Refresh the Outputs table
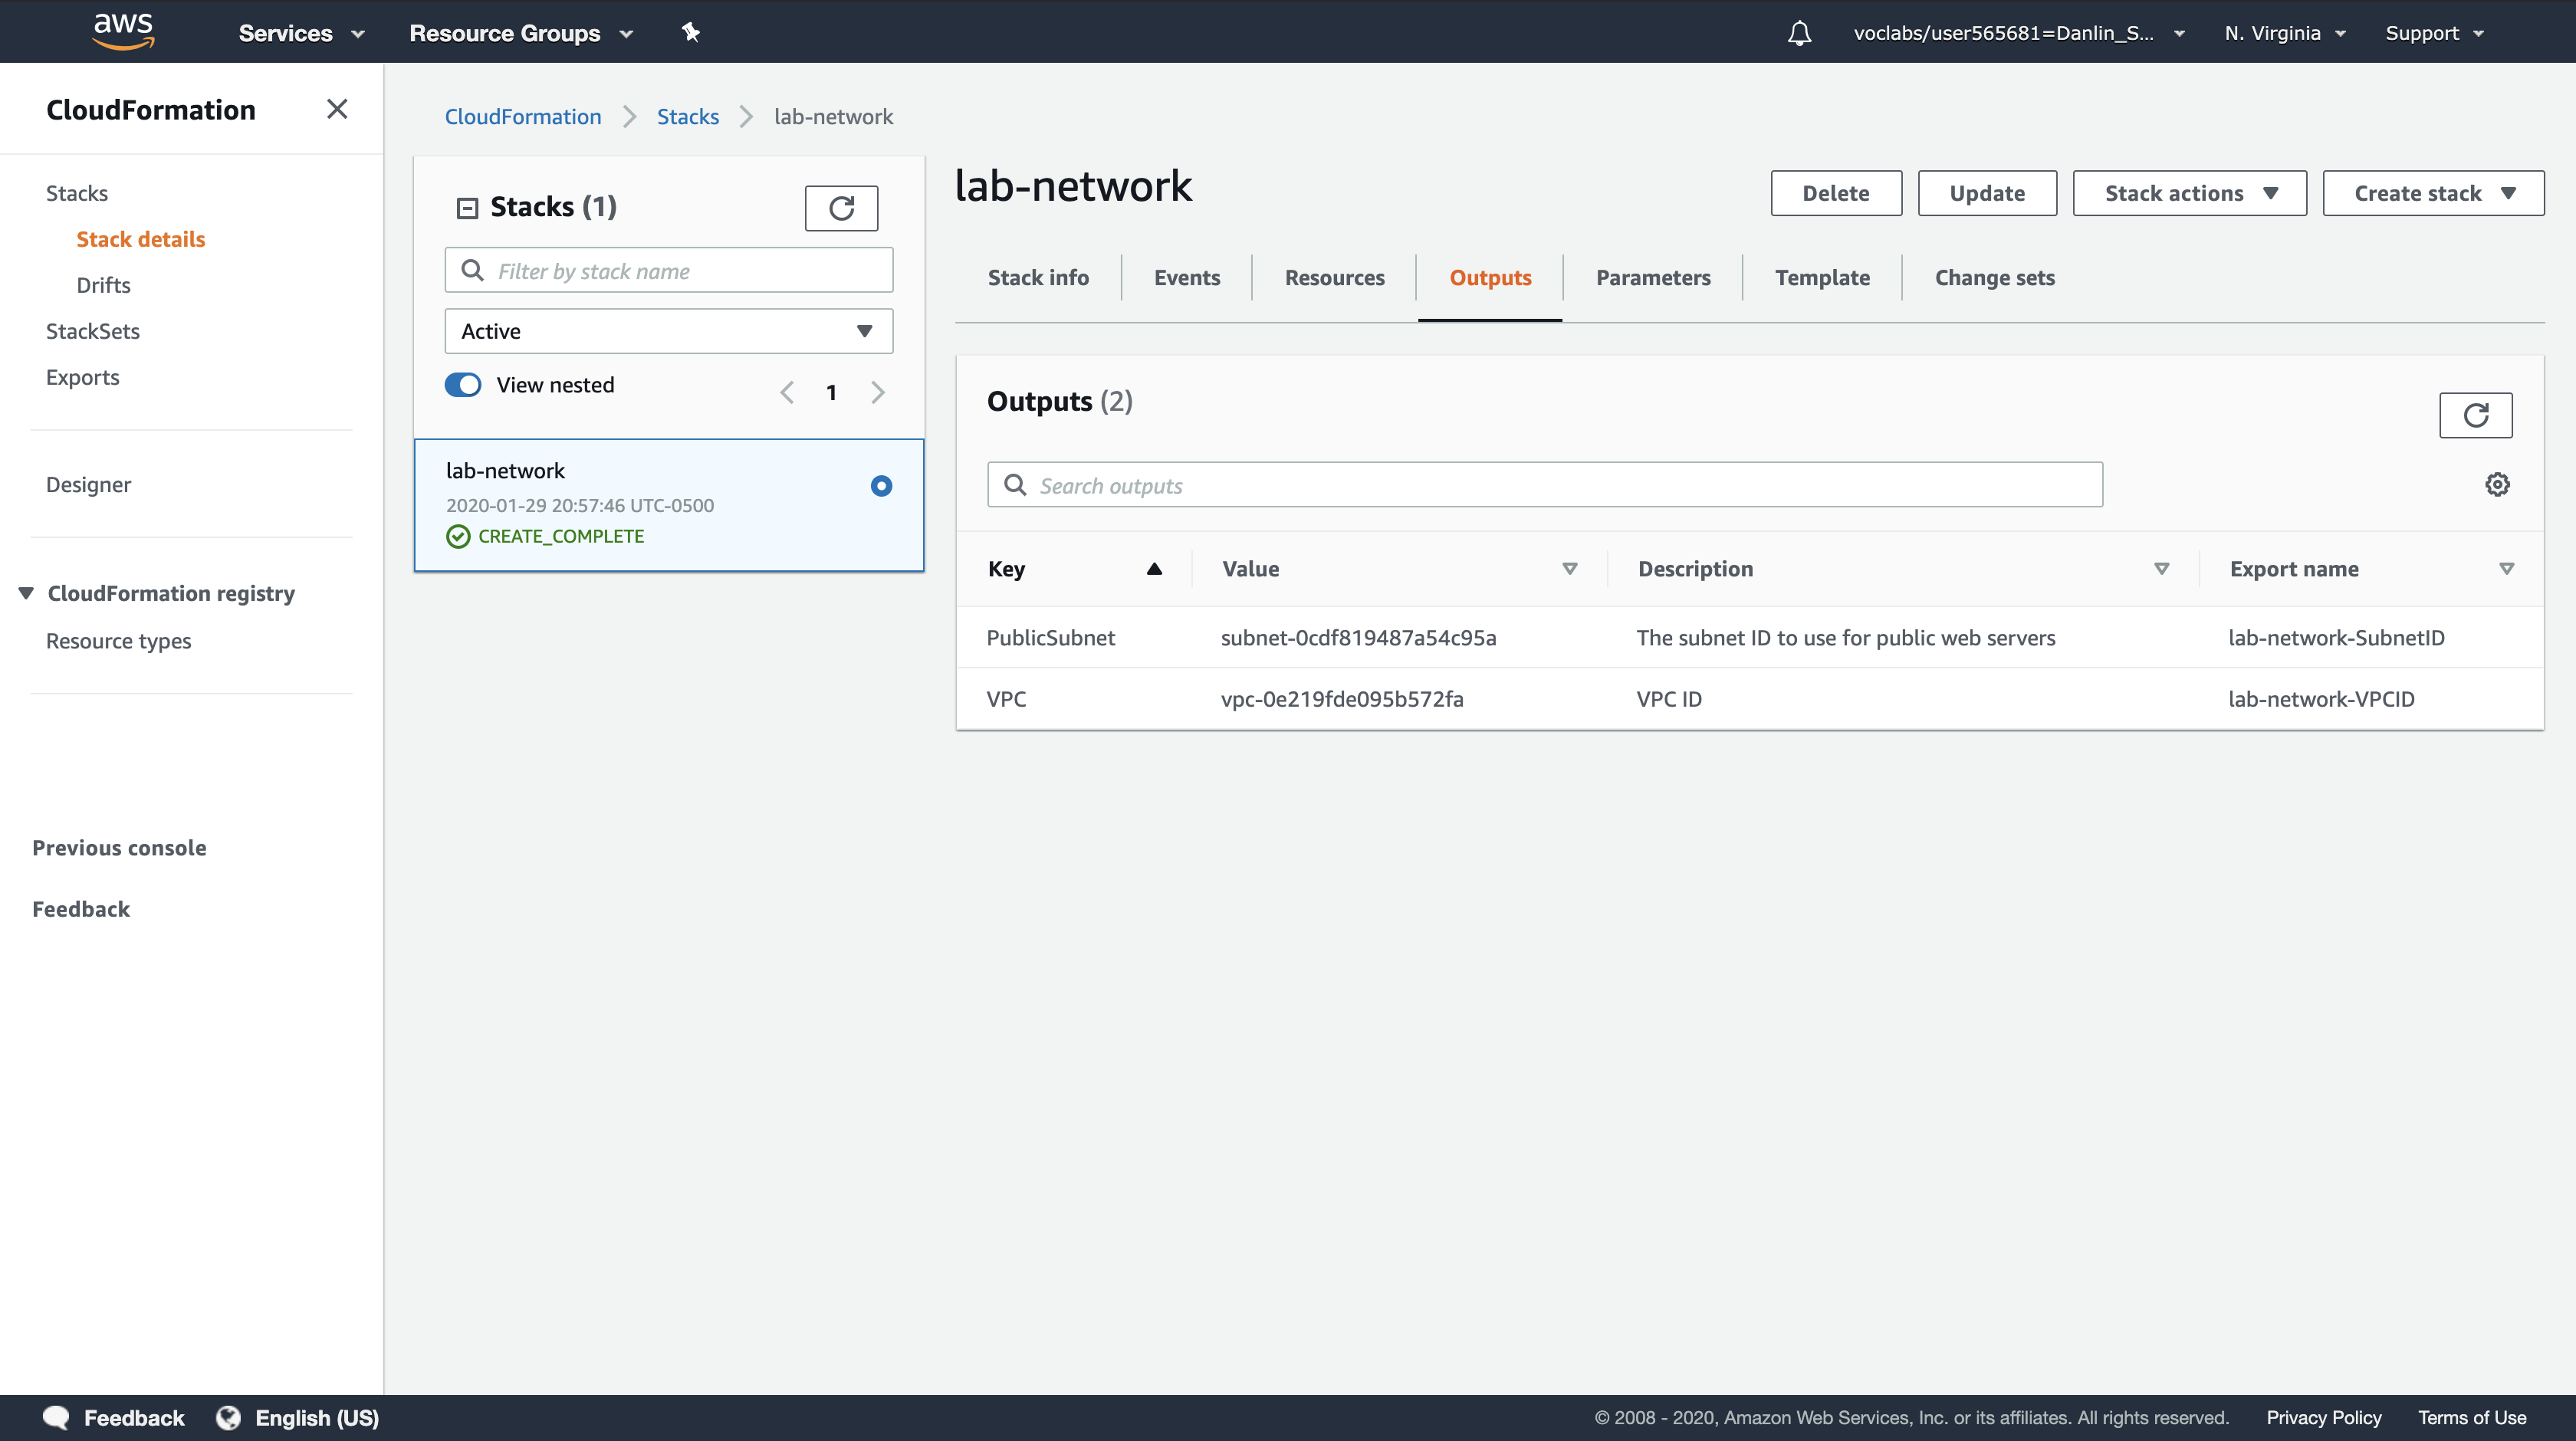This screenshot has height=1441, width=2576. (x=2475, y=415)
